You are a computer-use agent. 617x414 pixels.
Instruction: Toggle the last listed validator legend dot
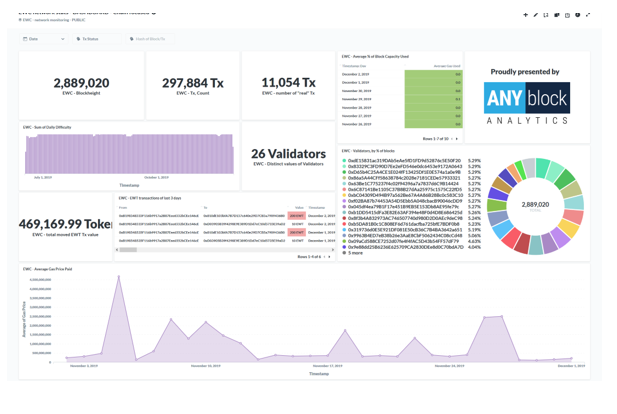coord(345,247)
